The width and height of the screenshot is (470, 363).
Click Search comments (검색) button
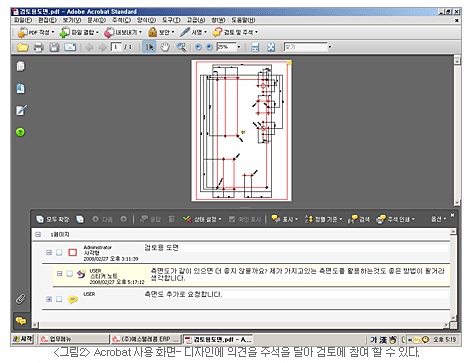(x=359, y=219)
